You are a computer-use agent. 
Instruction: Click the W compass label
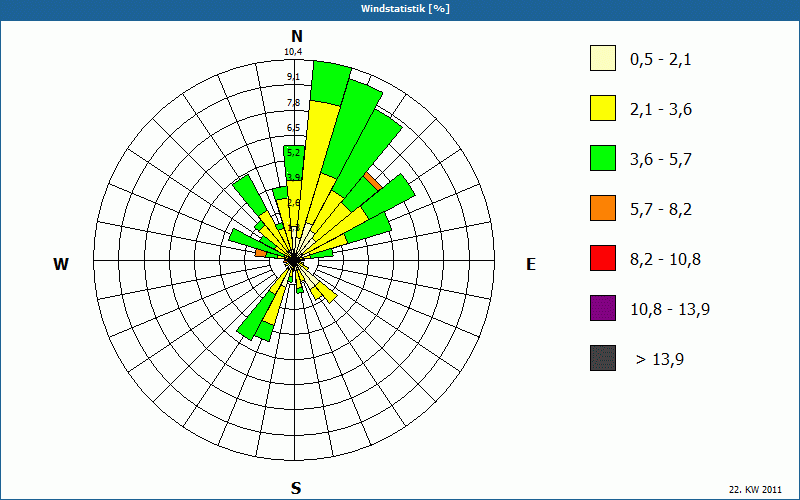click(x=61, y=264)
